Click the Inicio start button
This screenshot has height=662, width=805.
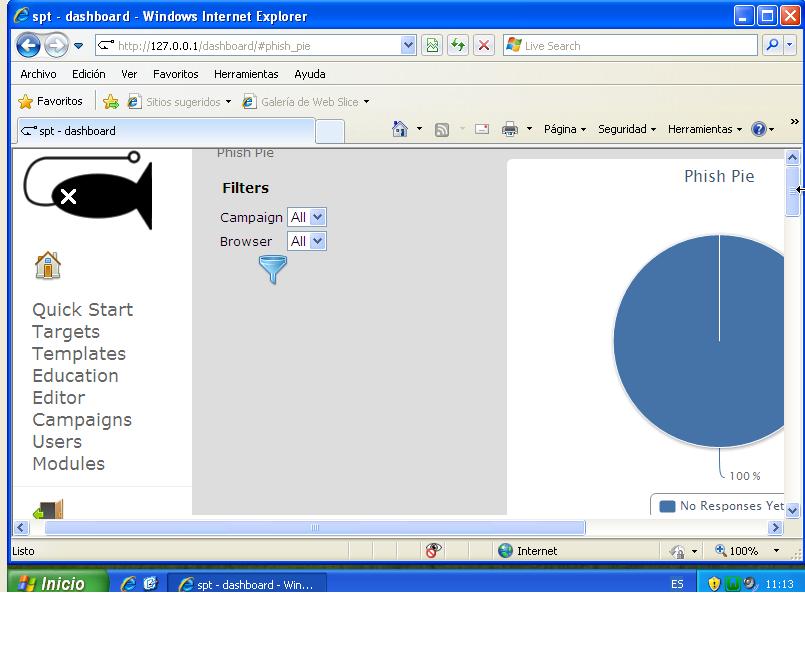55,584
